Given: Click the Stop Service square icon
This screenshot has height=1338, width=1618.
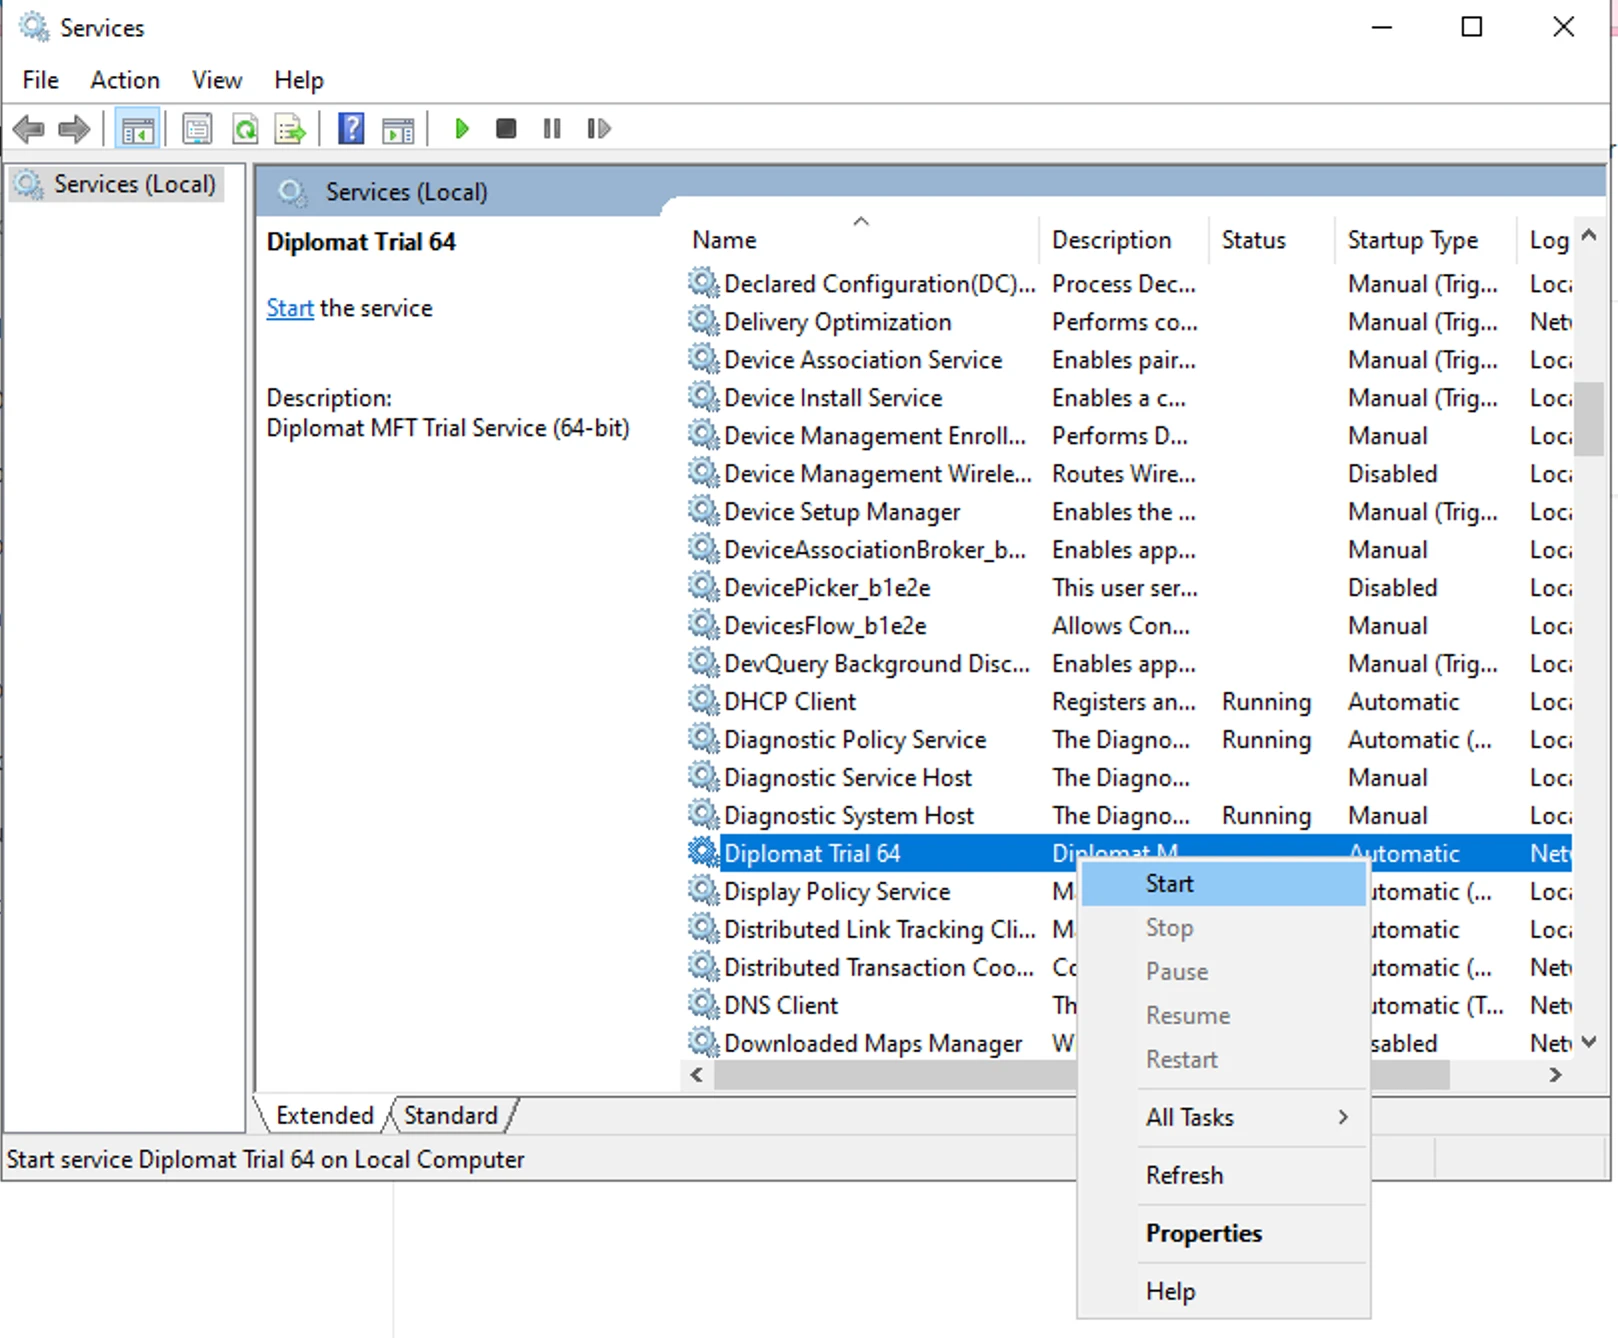Looking at the screenshot, I should pos(507,129).
